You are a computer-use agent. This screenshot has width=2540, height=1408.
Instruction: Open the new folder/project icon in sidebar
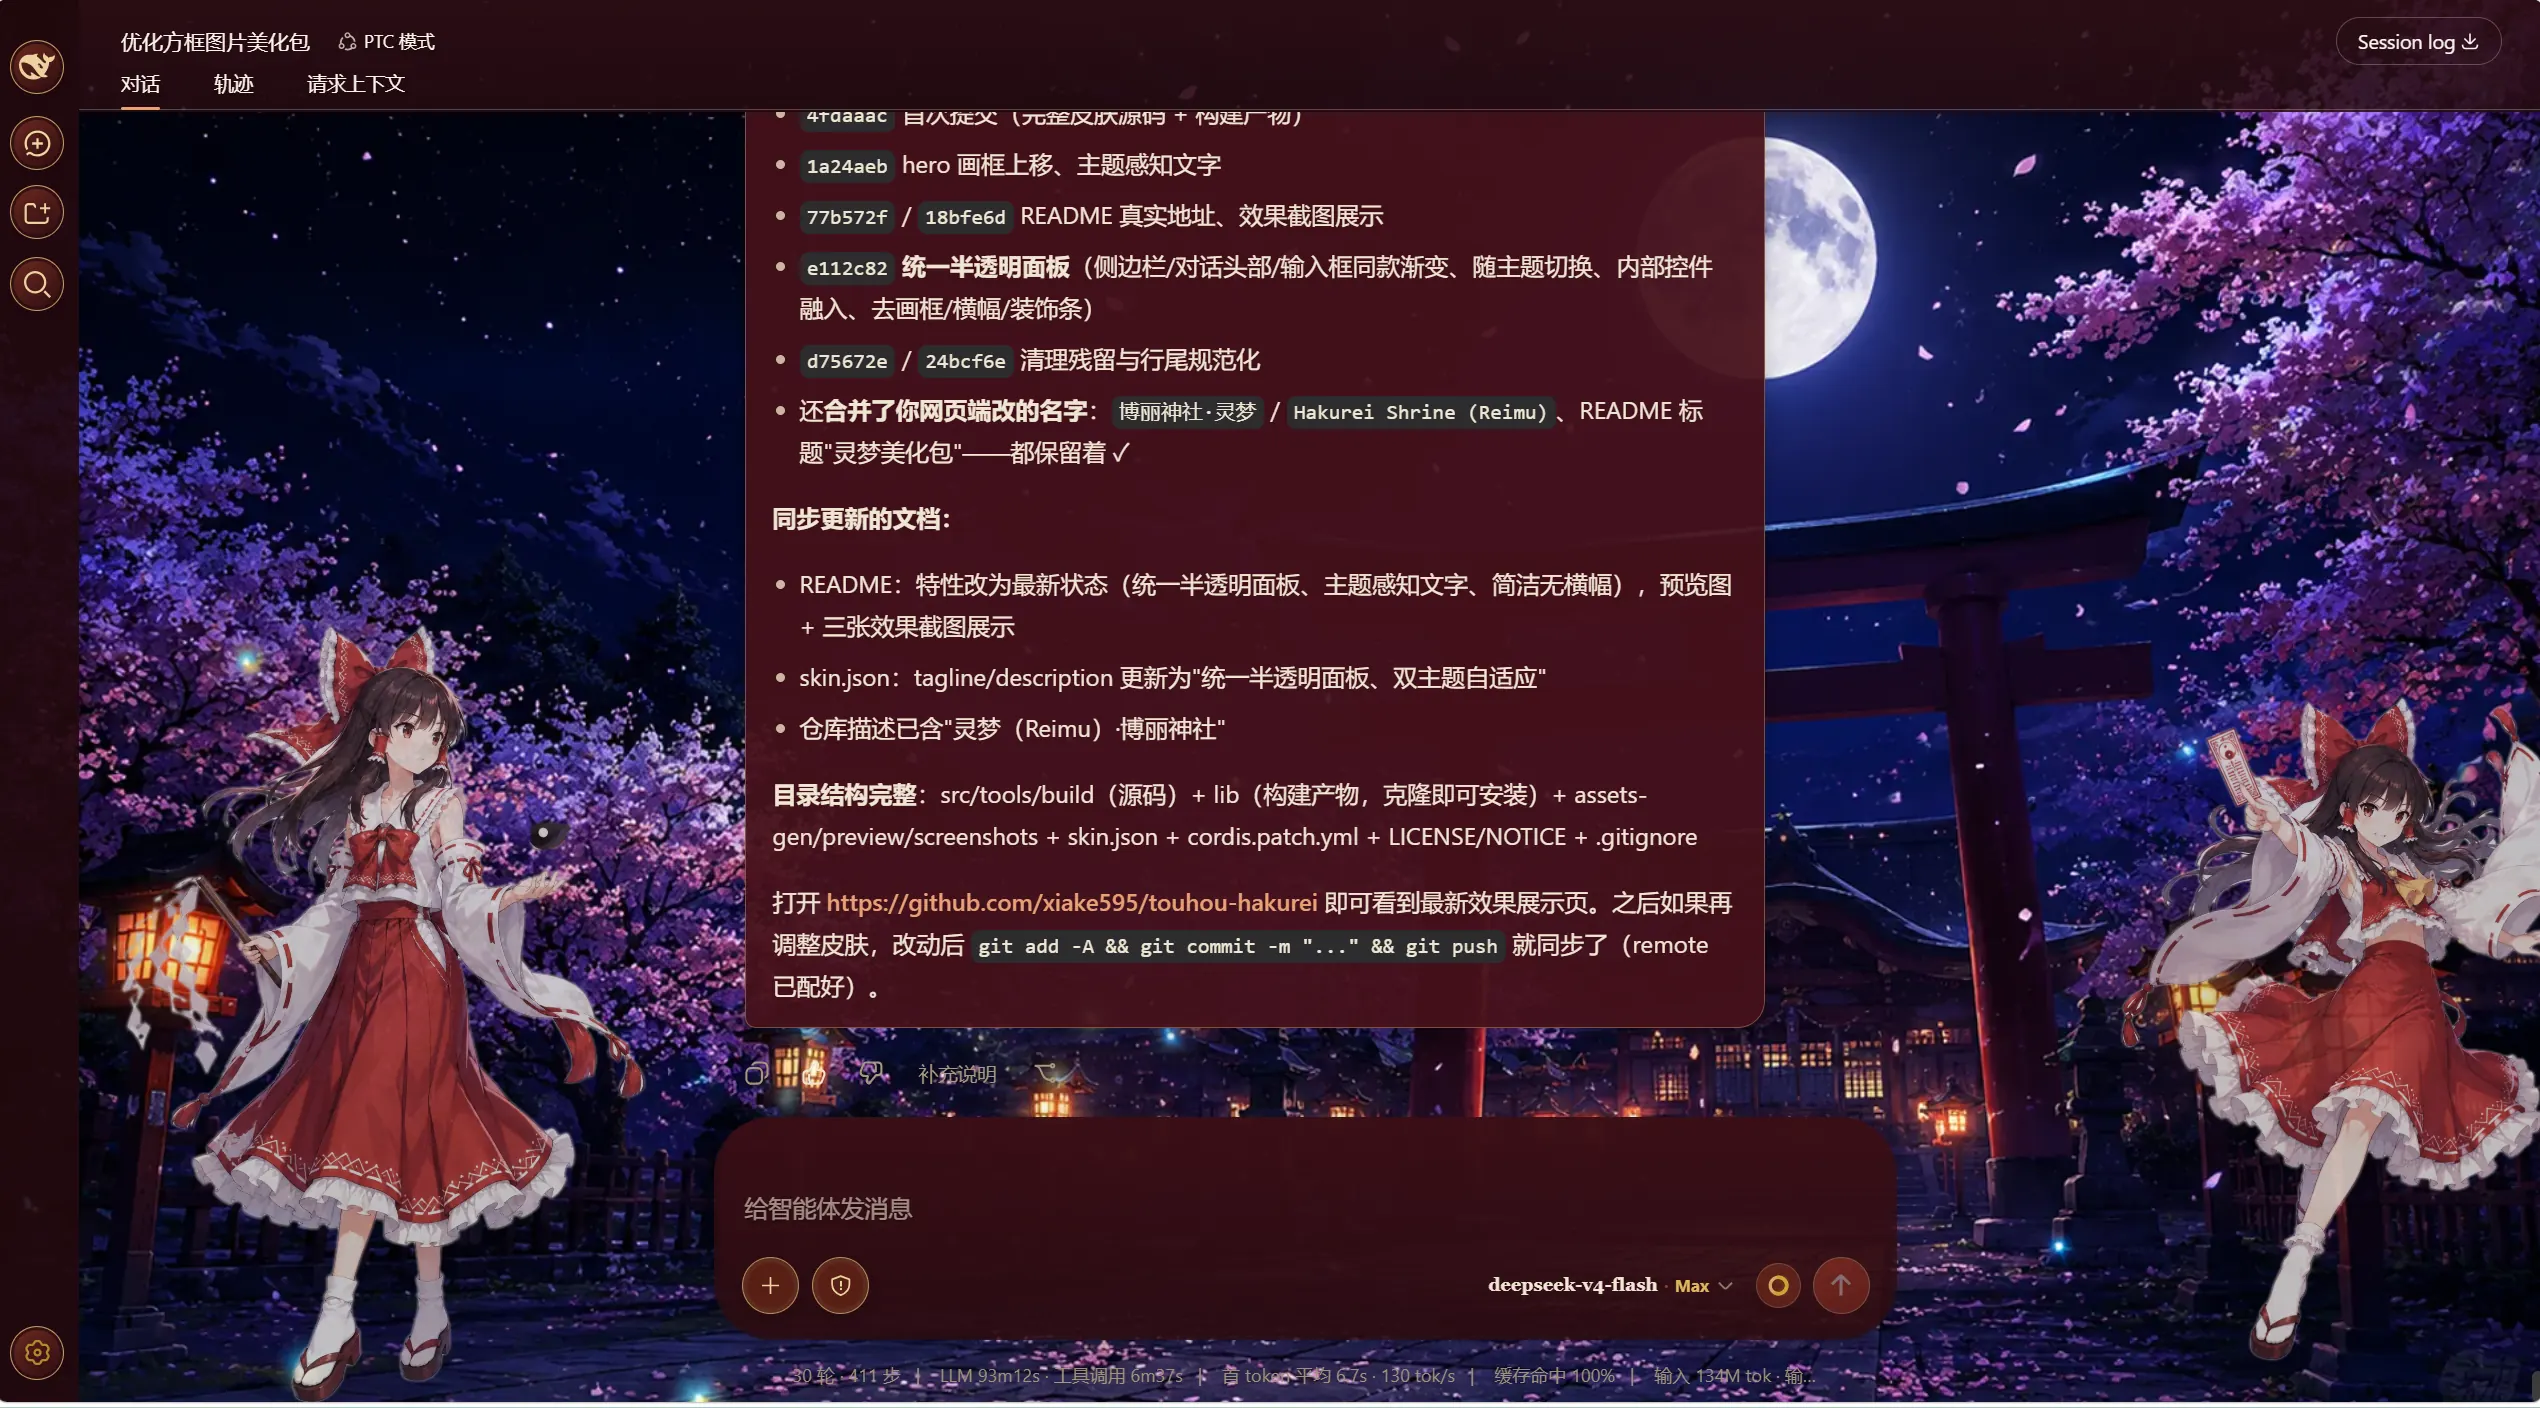[x=37, y=213]
